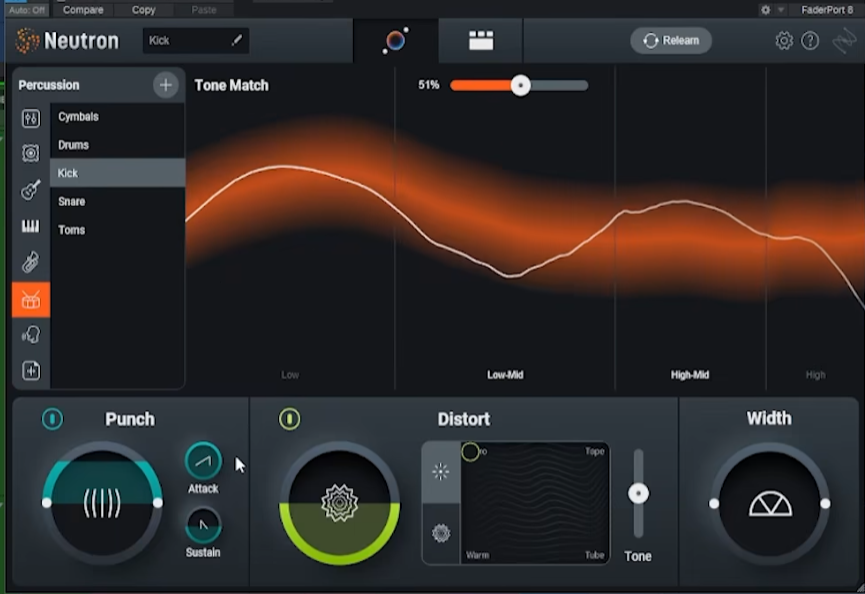The image size is (865, 594).
Task: Select the highlighted percussion drum category icon
Action: (31, 299)
